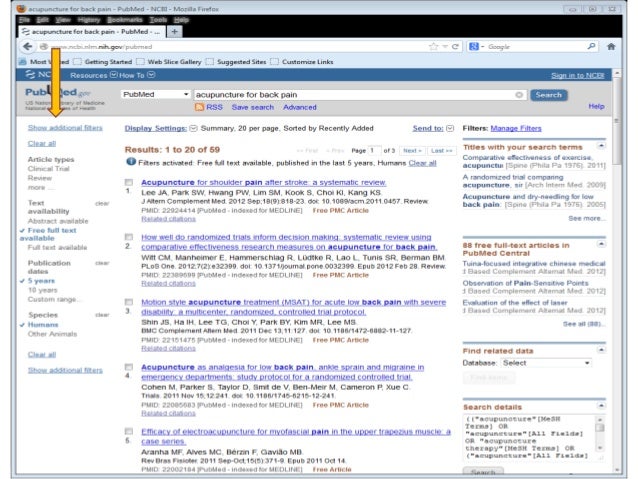Open the Find related data Database dropdown

[546, 363]
